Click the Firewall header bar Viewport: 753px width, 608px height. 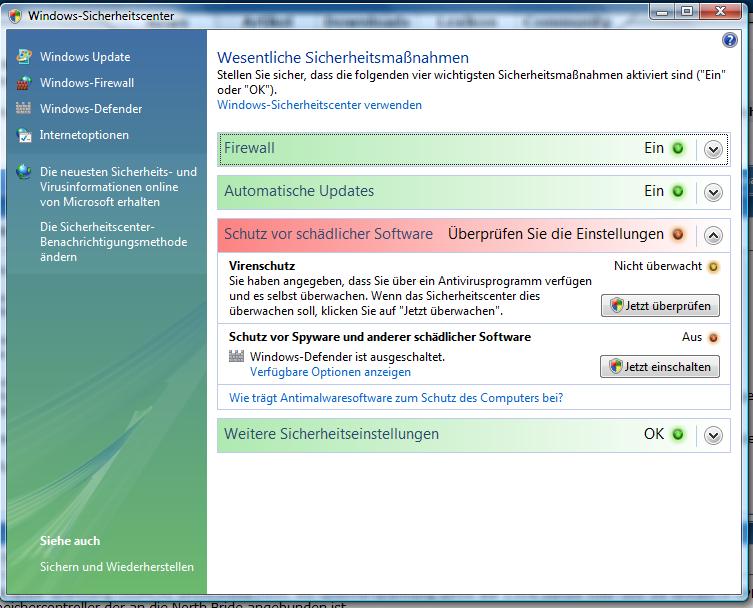click(x=474, y=149)
